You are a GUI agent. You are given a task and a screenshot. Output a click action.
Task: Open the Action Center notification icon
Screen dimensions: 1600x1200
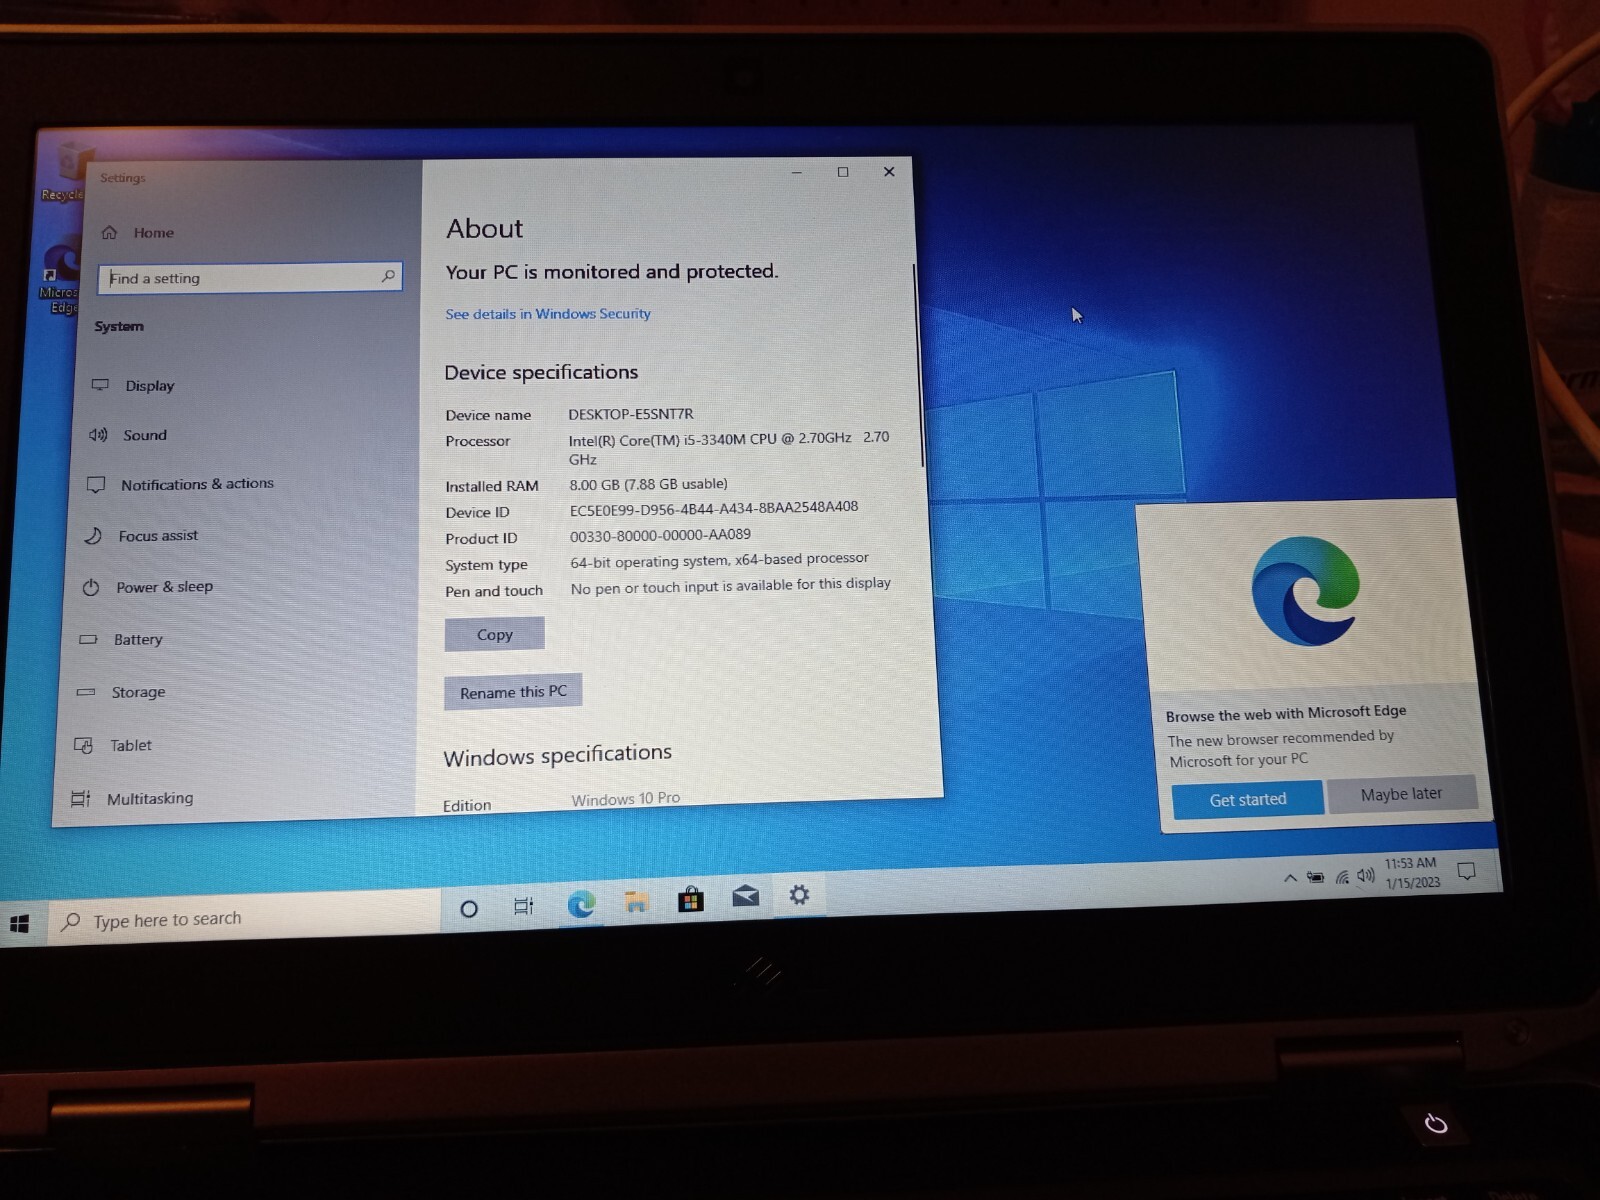click(x=1467, y=871)
